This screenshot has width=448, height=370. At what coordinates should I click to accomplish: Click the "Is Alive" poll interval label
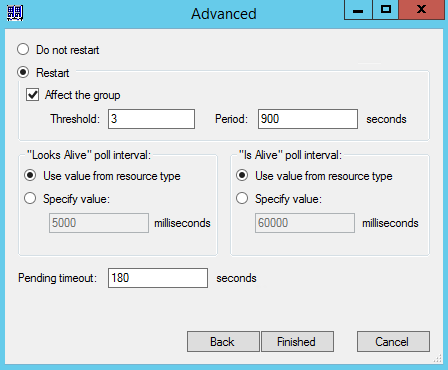coord(290,155)
